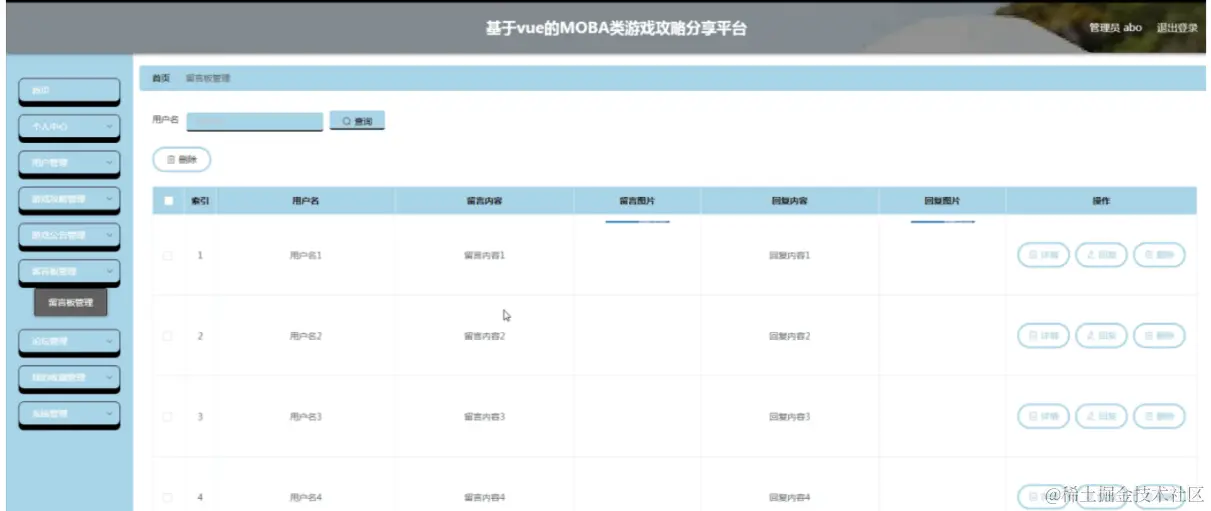Click 删除 button in row 用户名3
Viewport: 1211px width, 511px height.
click(1159, 416)
